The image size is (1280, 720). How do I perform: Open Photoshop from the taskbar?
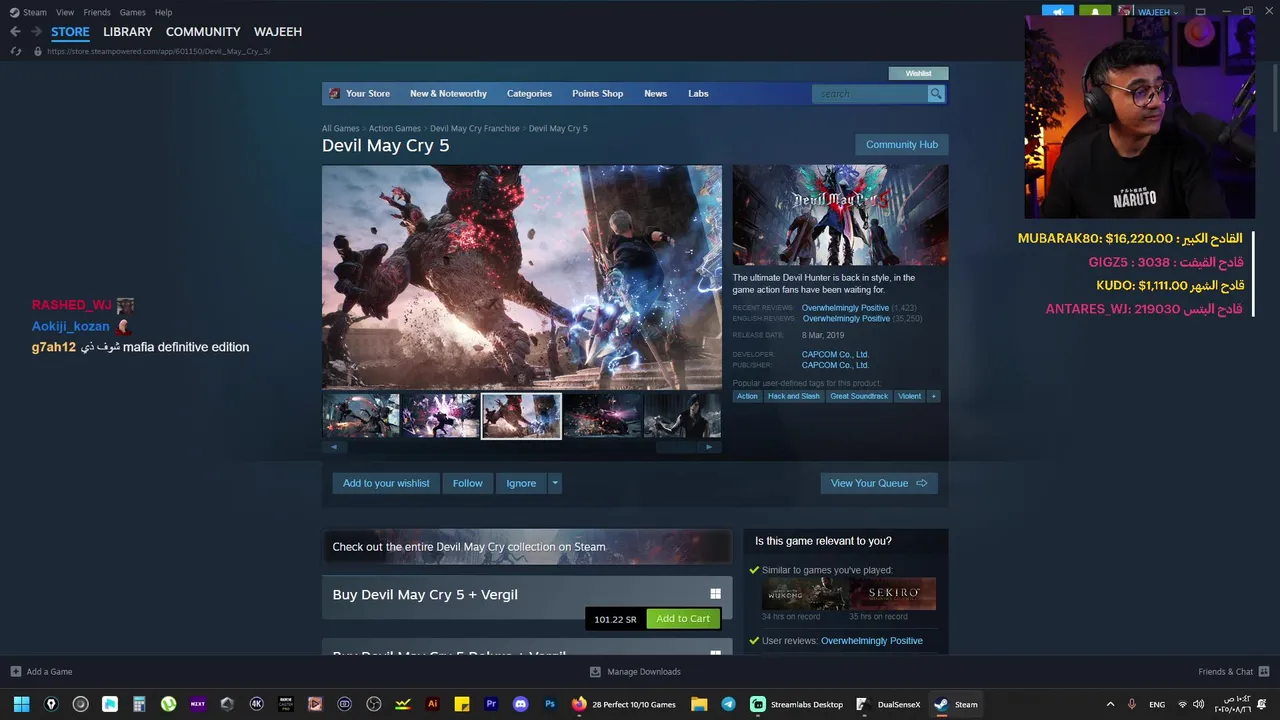549,704
